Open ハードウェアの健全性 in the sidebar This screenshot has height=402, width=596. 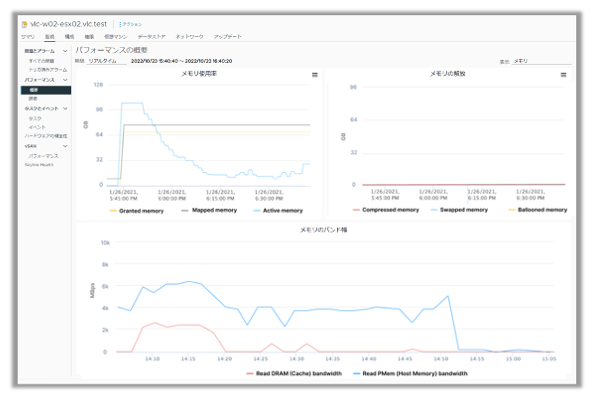pos(46,136)
